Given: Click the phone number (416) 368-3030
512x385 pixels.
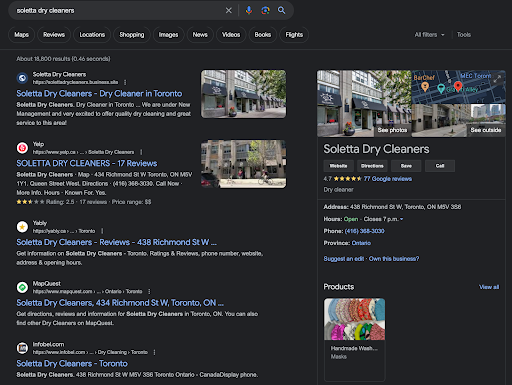Looking at the screenshot, I should click(364, 231).
